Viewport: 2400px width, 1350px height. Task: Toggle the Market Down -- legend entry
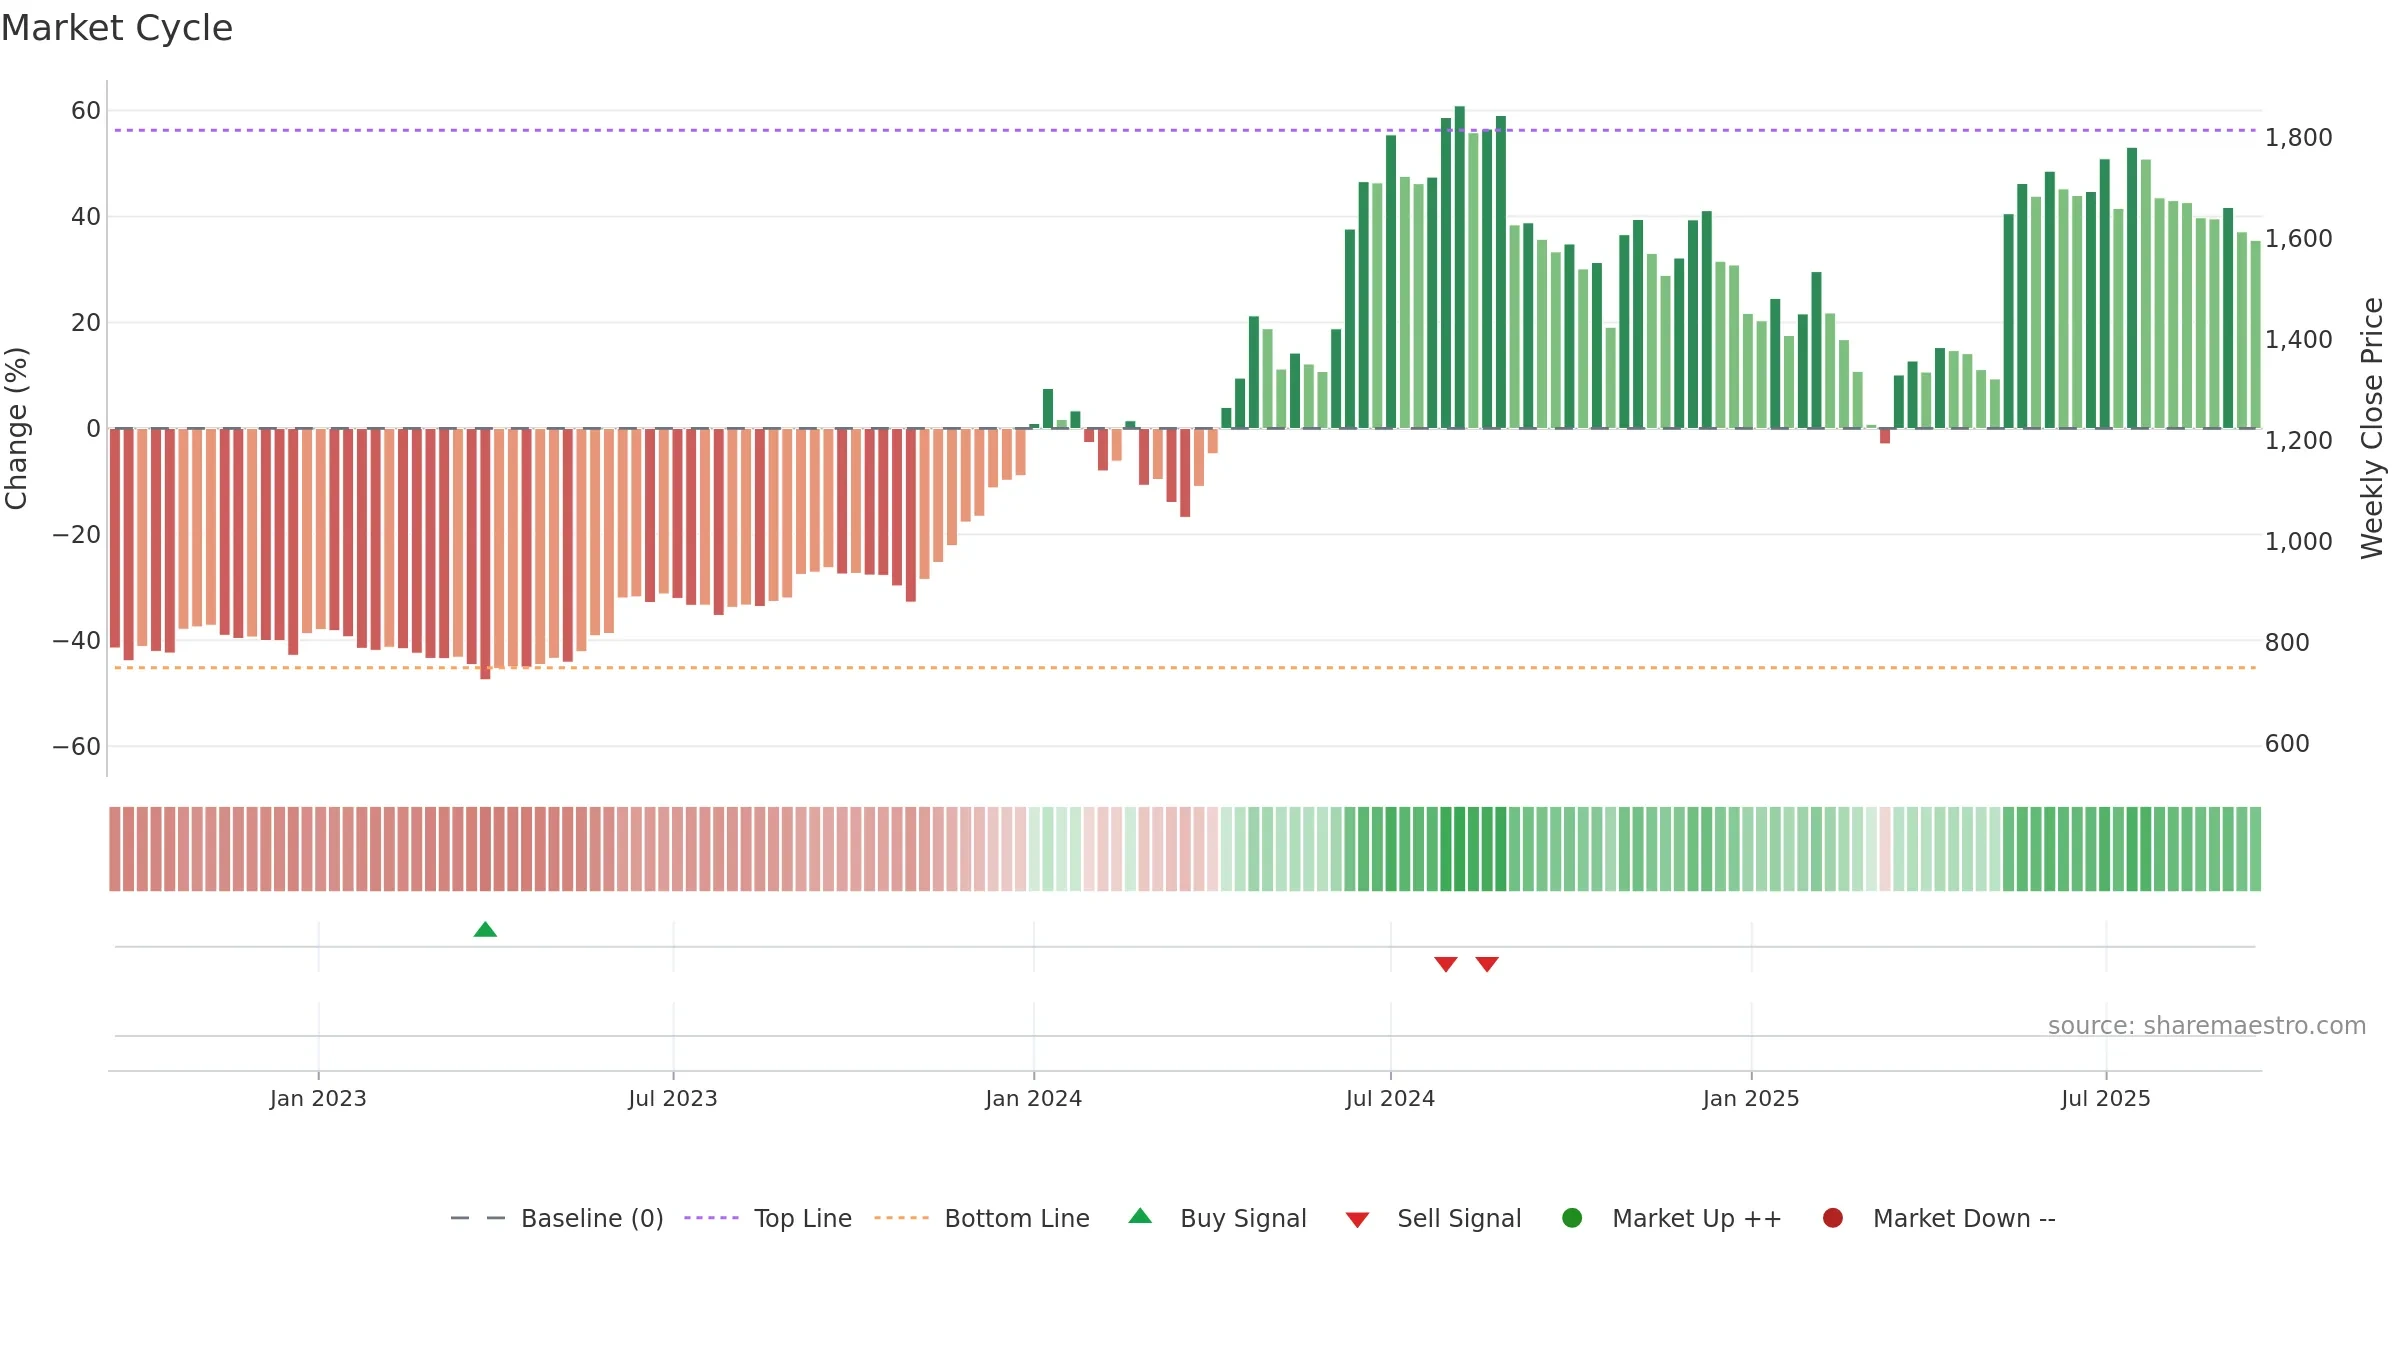coord(1939,1218)
